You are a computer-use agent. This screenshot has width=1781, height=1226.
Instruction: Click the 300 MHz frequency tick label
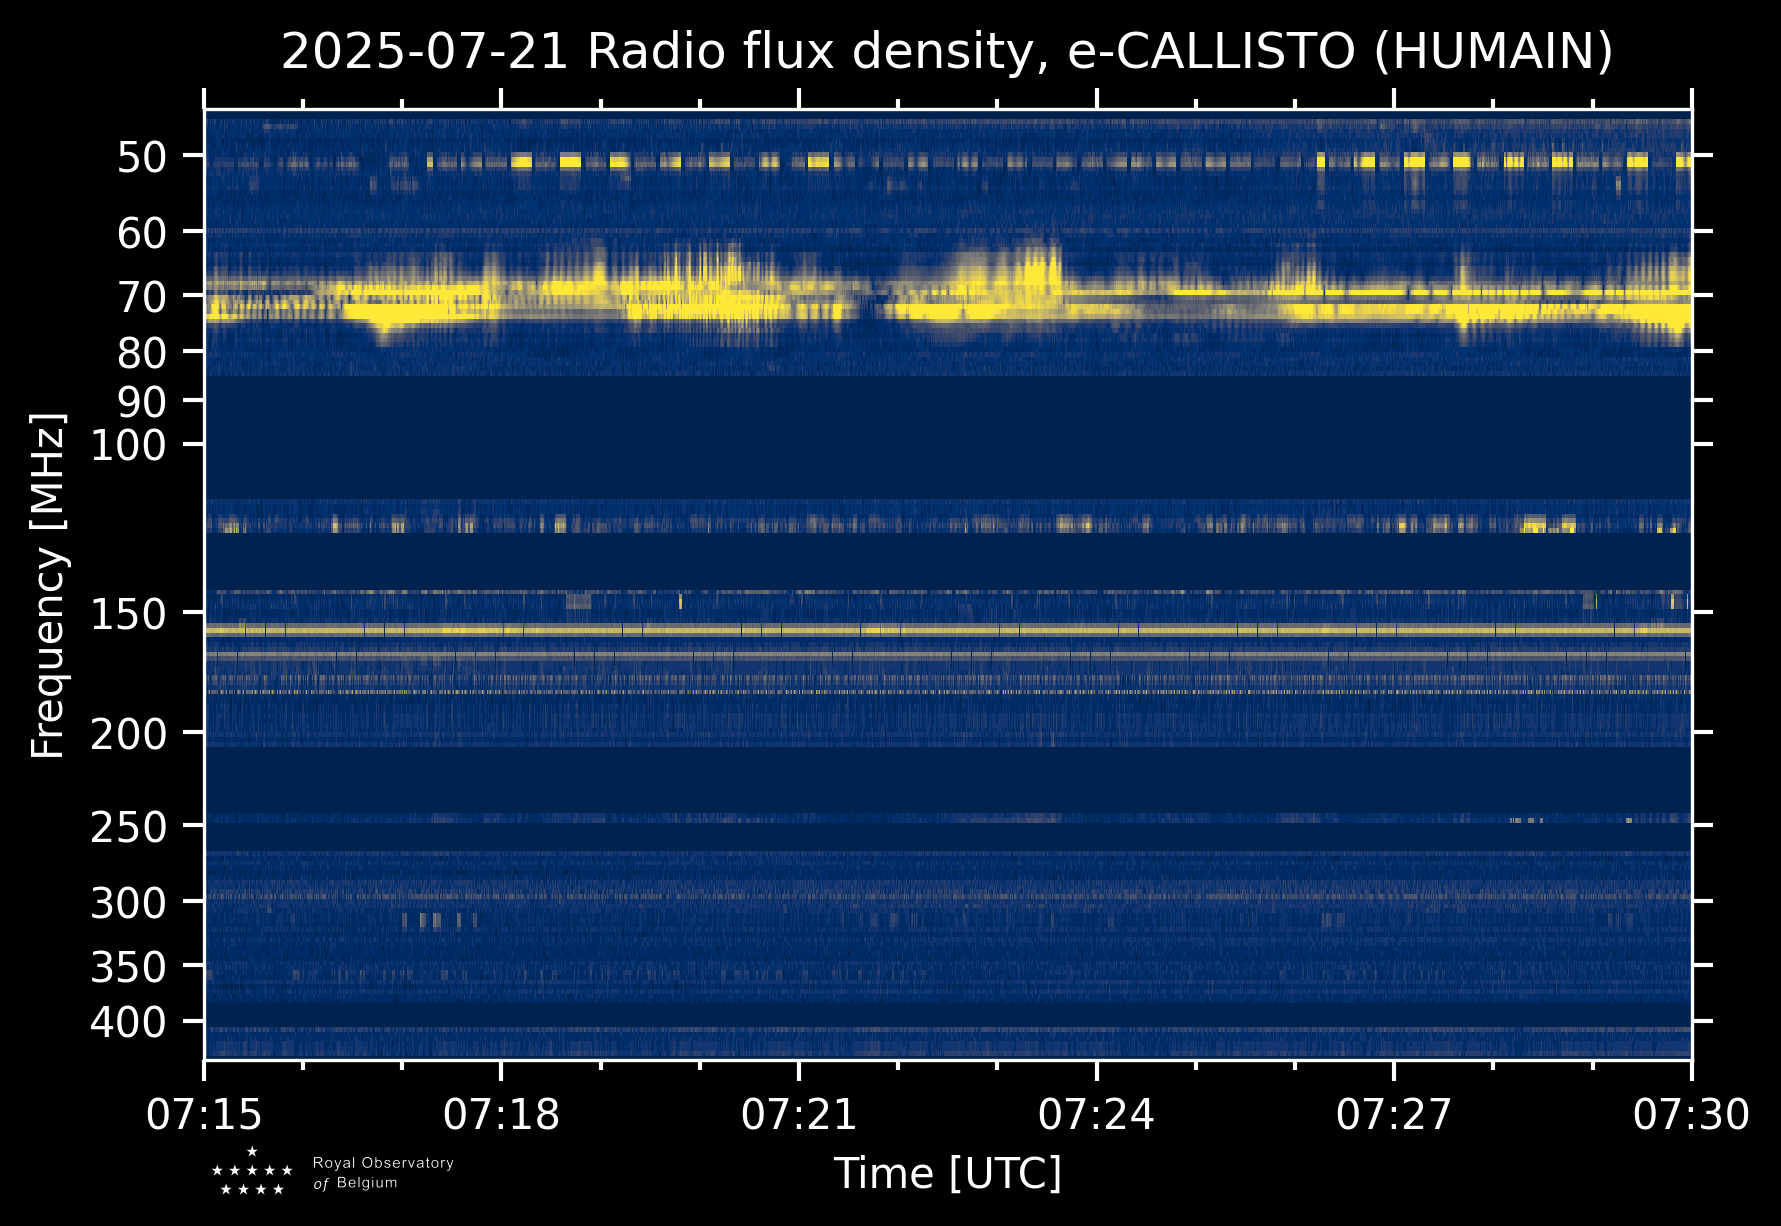(128, 903)
